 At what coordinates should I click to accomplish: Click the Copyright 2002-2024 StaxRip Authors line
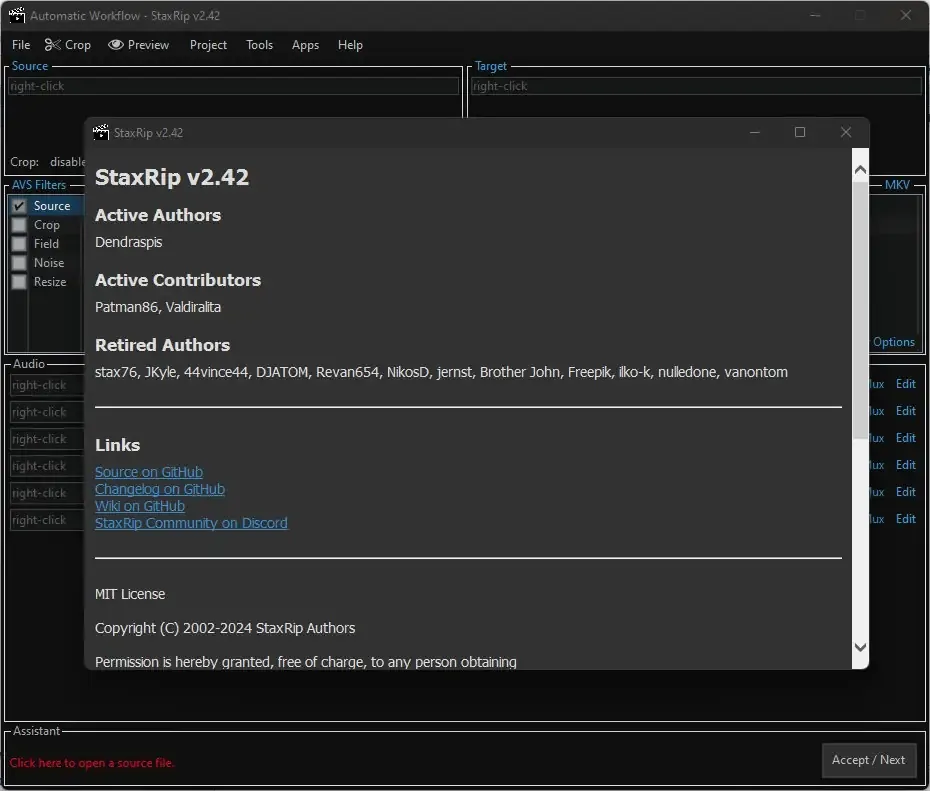tap(225, 629)
